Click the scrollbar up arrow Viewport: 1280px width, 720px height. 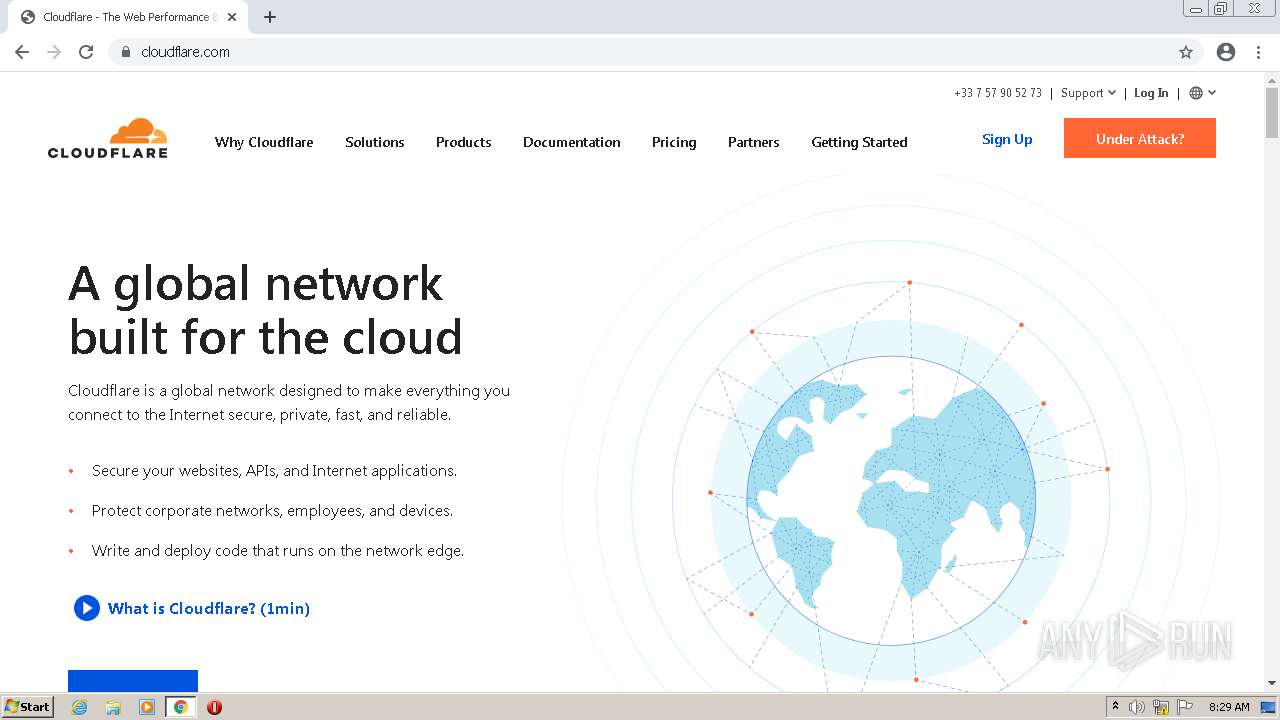click(x=1271, y=80)
